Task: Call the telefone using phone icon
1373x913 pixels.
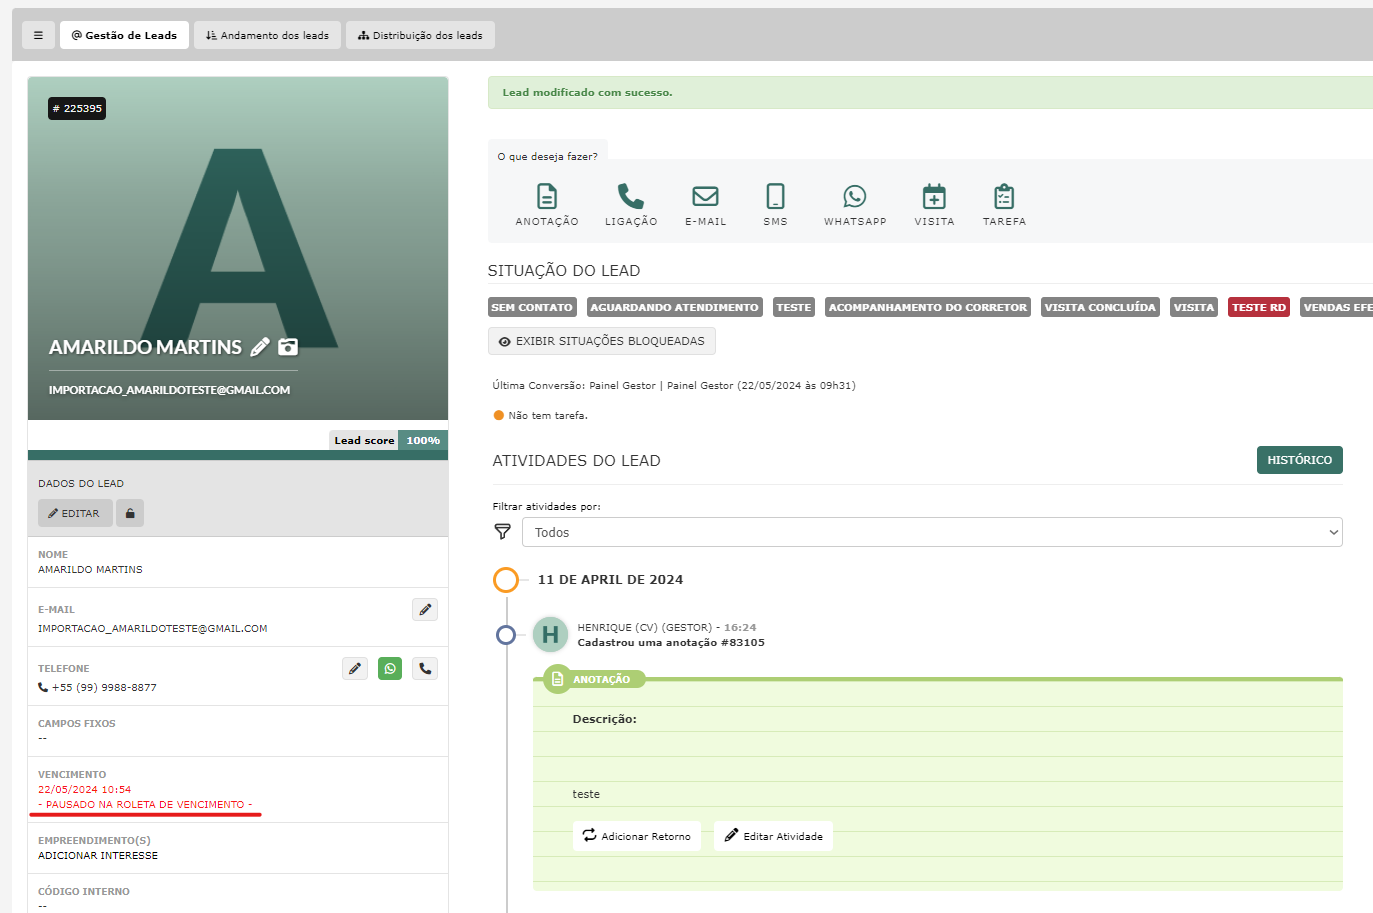Action: tap(425, 668)
